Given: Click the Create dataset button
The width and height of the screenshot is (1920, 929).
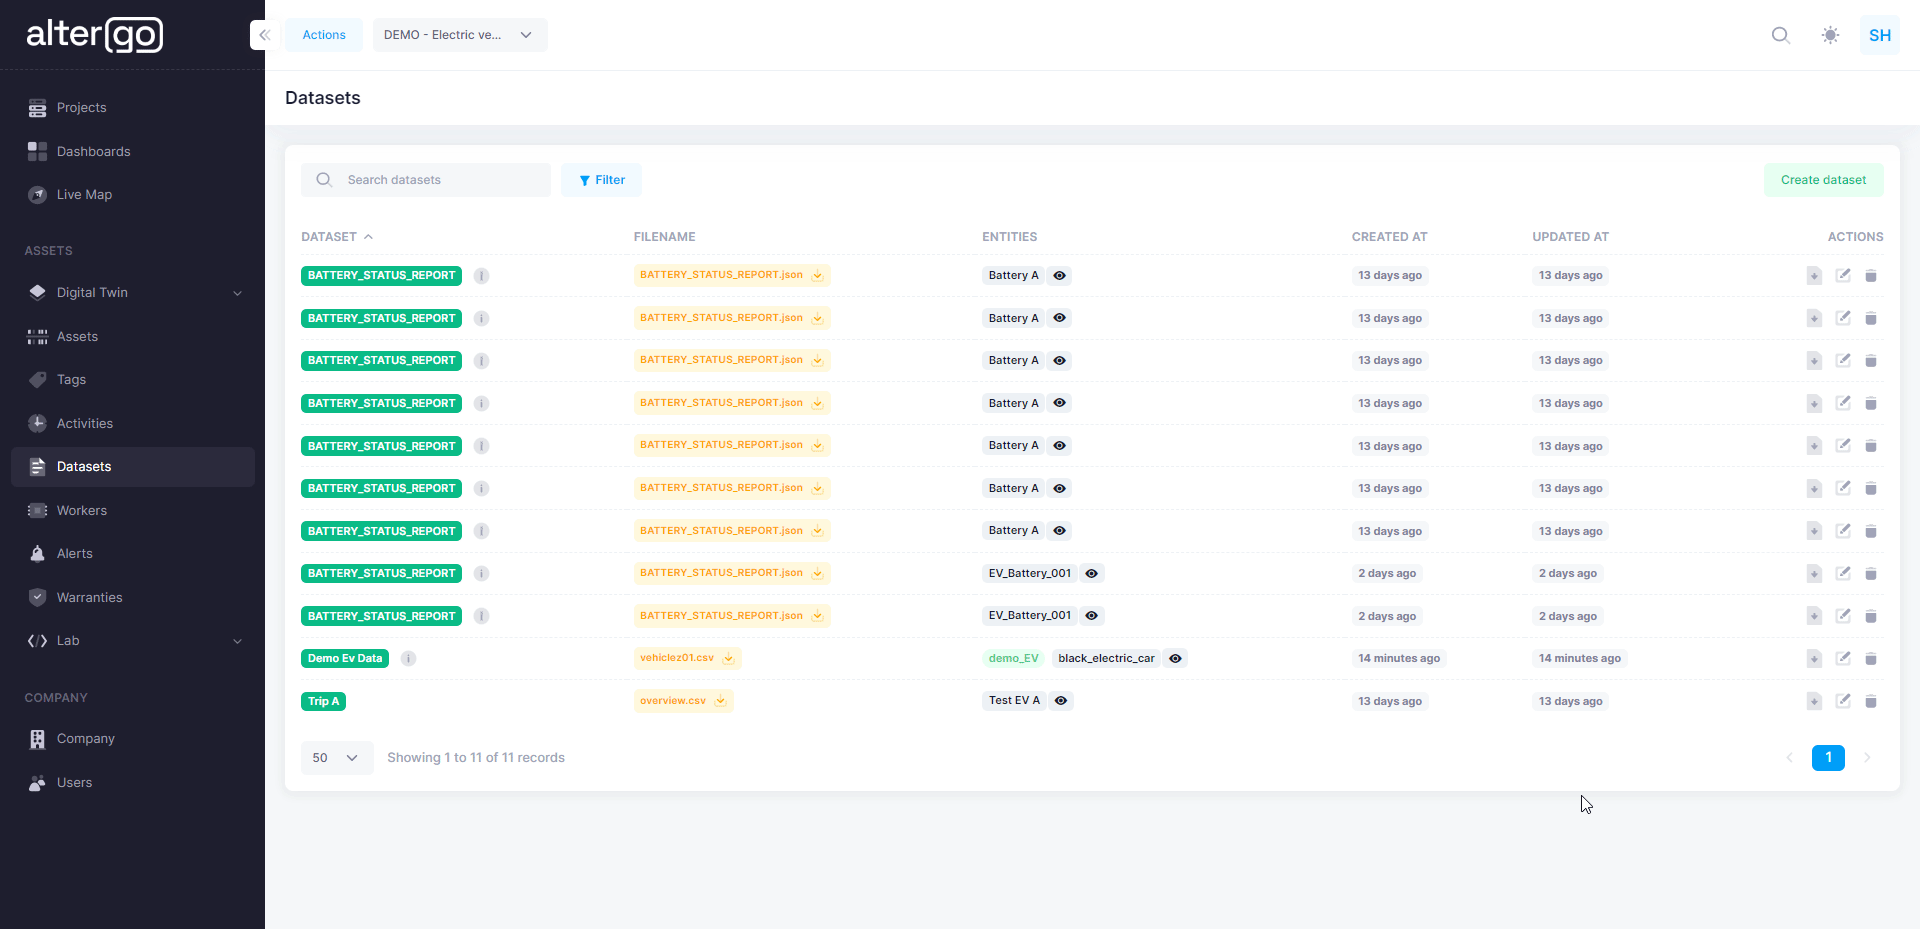Looking at the screenshot, I should [1822, 180].
